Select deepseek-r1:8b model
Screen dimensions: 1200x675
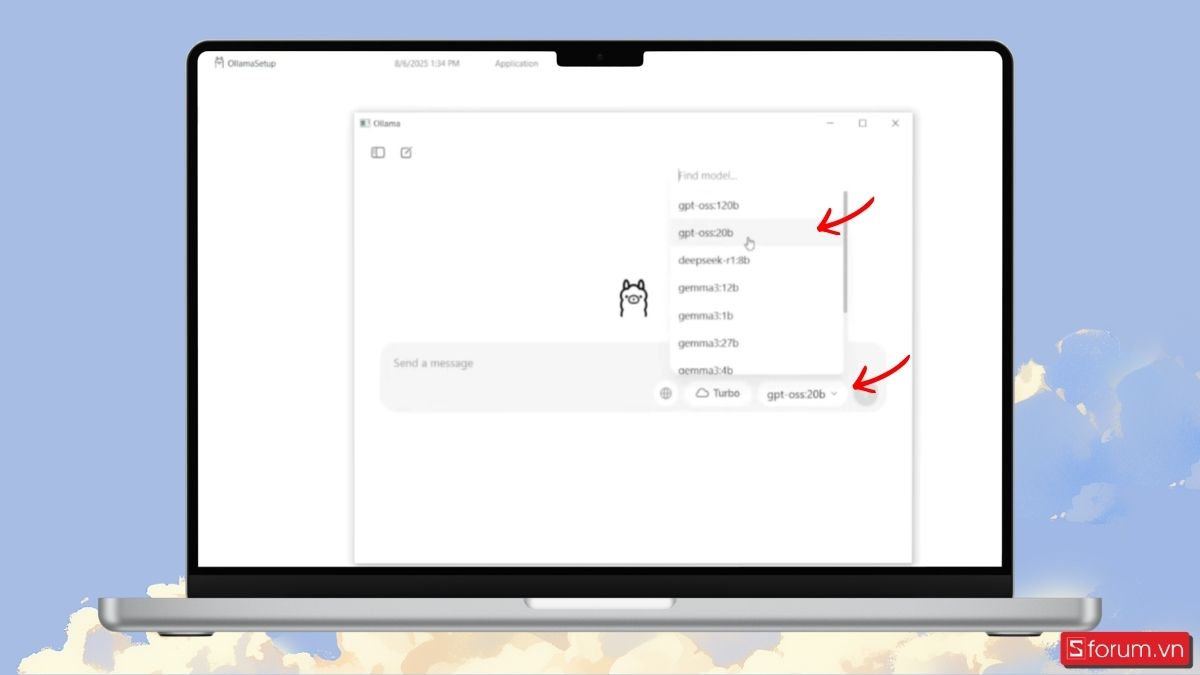point(757,260)
